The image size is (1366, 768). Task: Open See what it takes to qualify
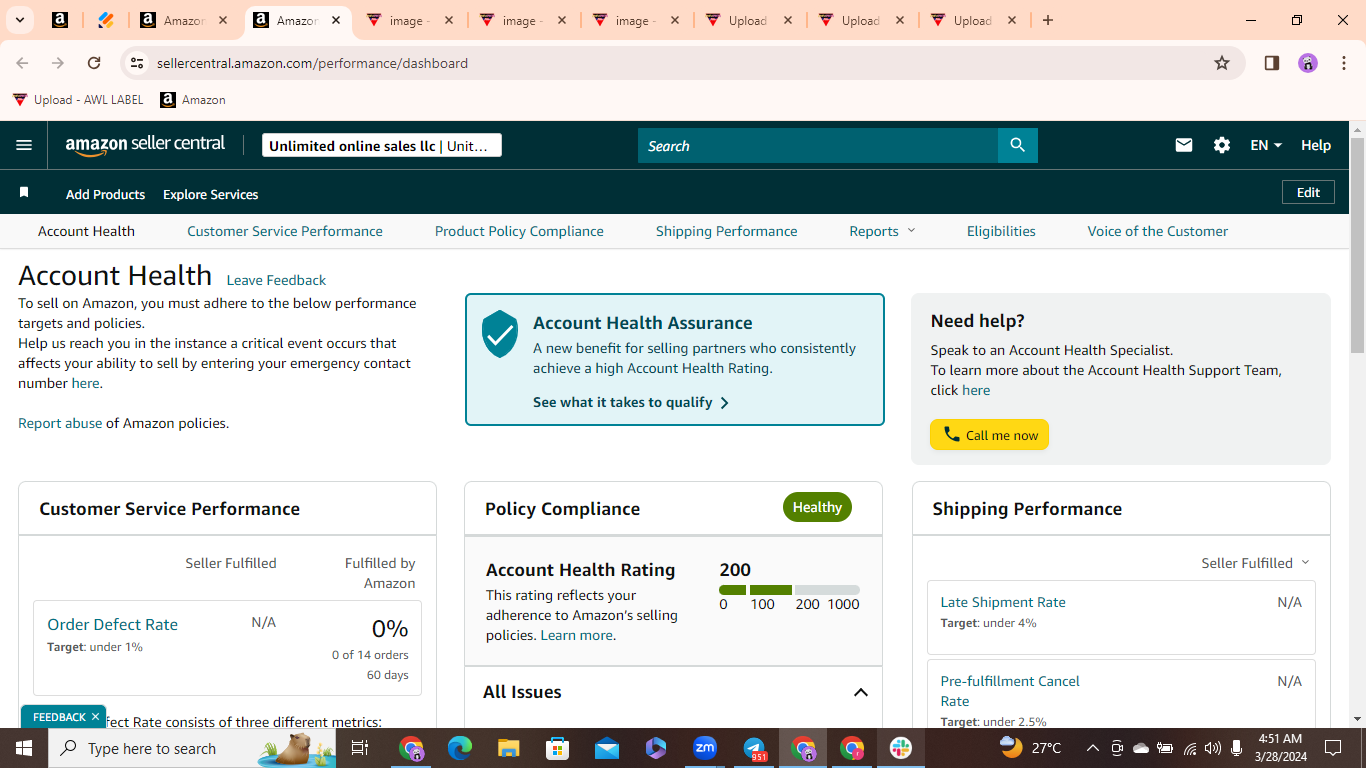631,402
